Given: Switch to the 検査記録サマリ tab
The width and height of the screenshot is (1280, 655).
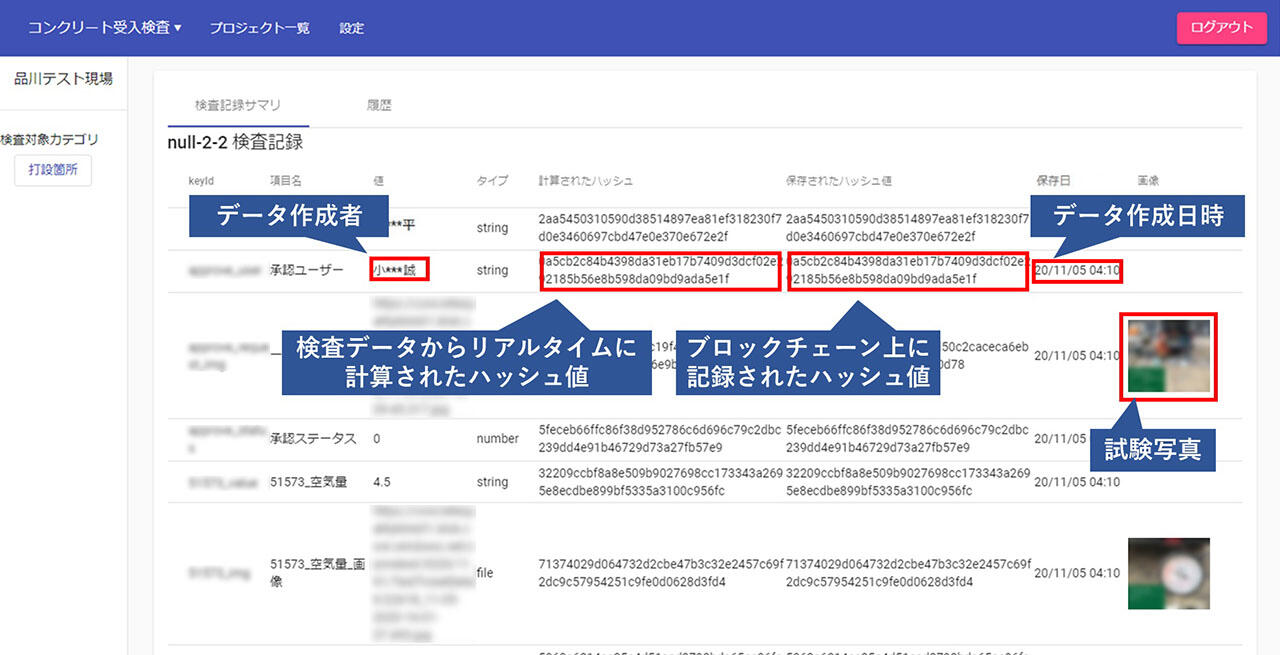Looking at the screenshot, I should [238, 105].
